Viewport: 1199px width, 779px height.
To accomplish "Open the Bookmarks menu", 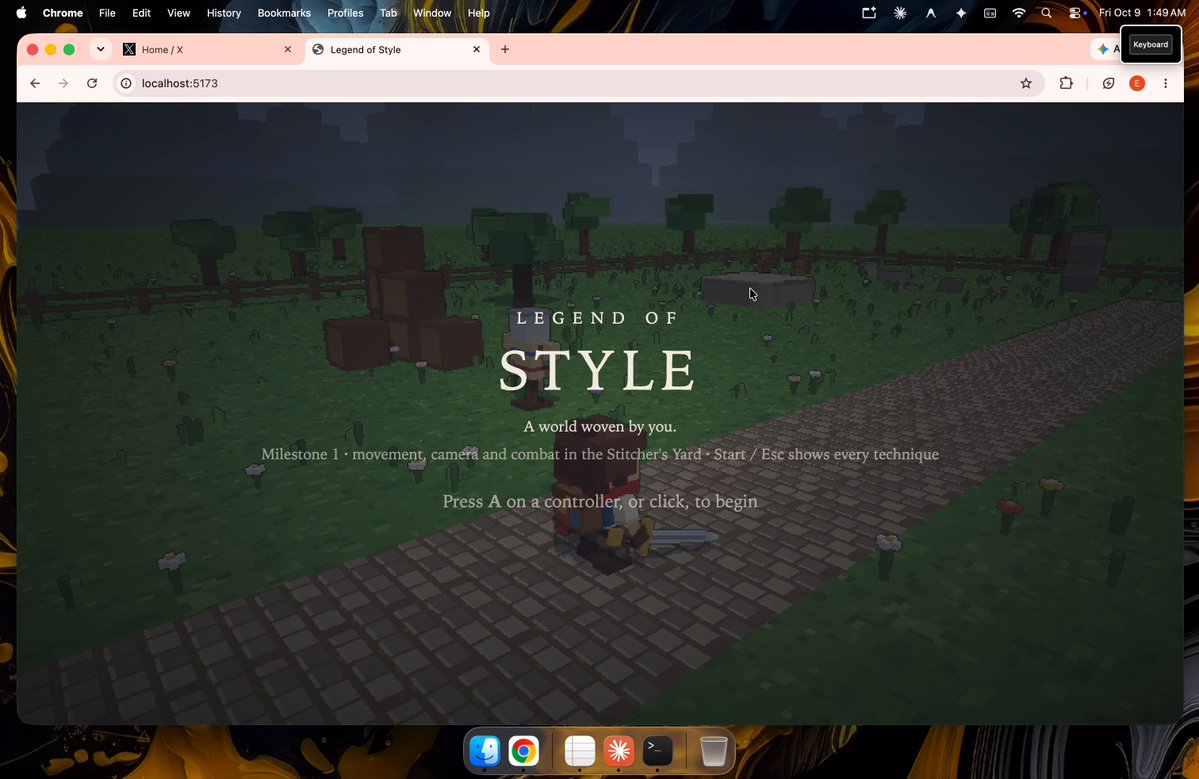I will [284, 13].
